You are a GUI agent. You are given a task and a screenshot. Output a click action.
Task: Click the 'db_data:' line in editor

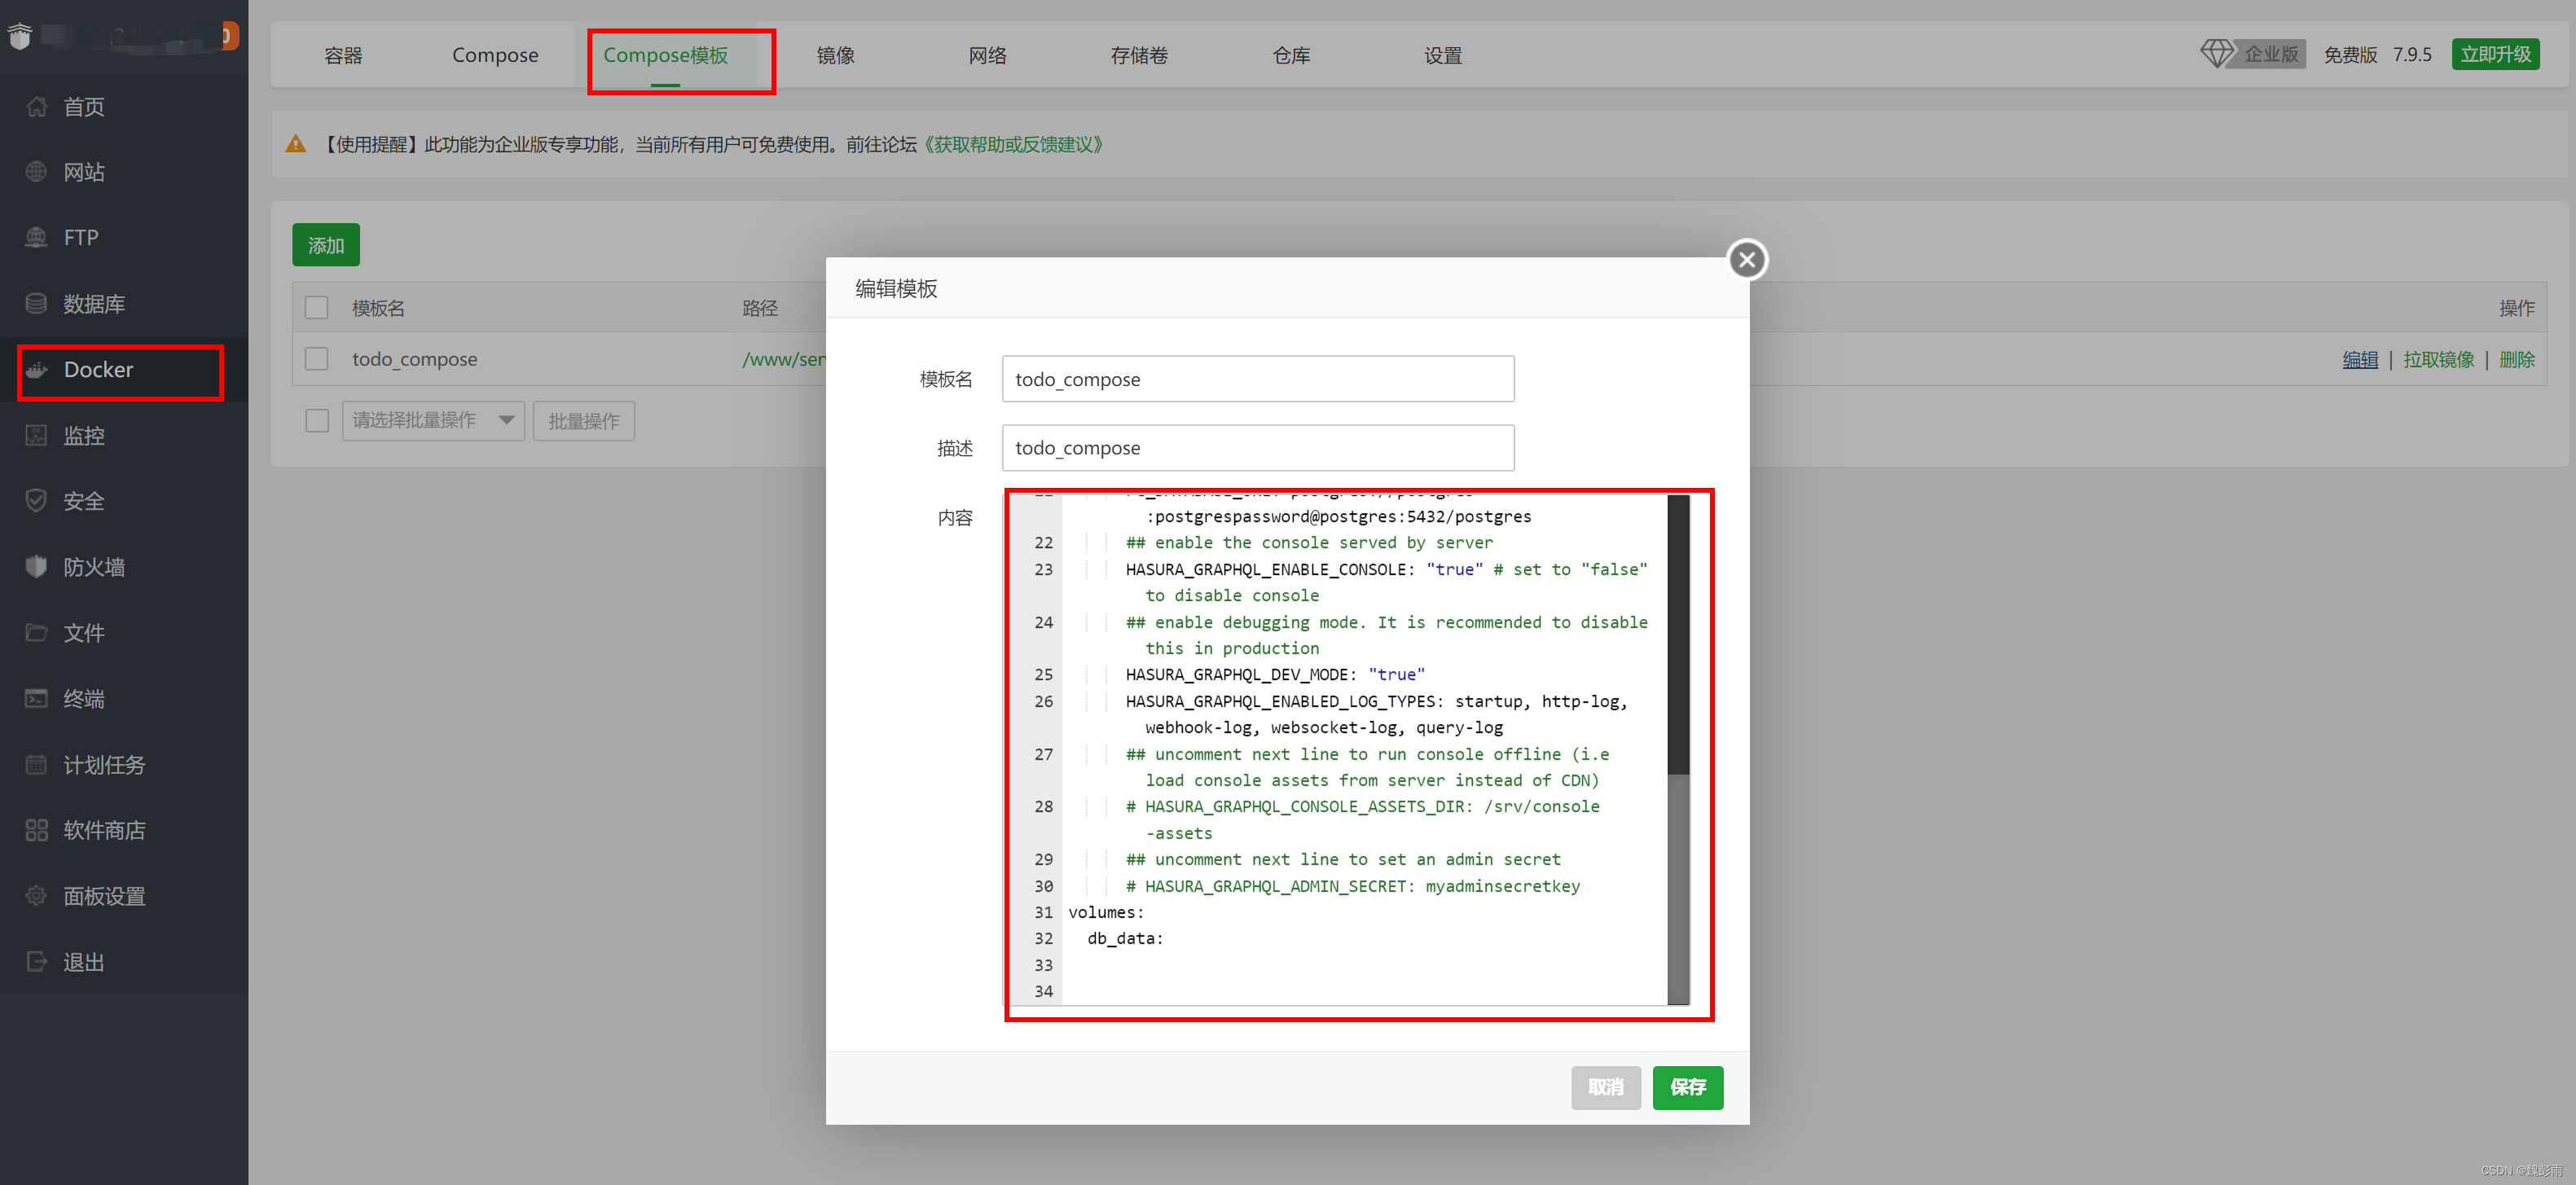coord(1126,938)
